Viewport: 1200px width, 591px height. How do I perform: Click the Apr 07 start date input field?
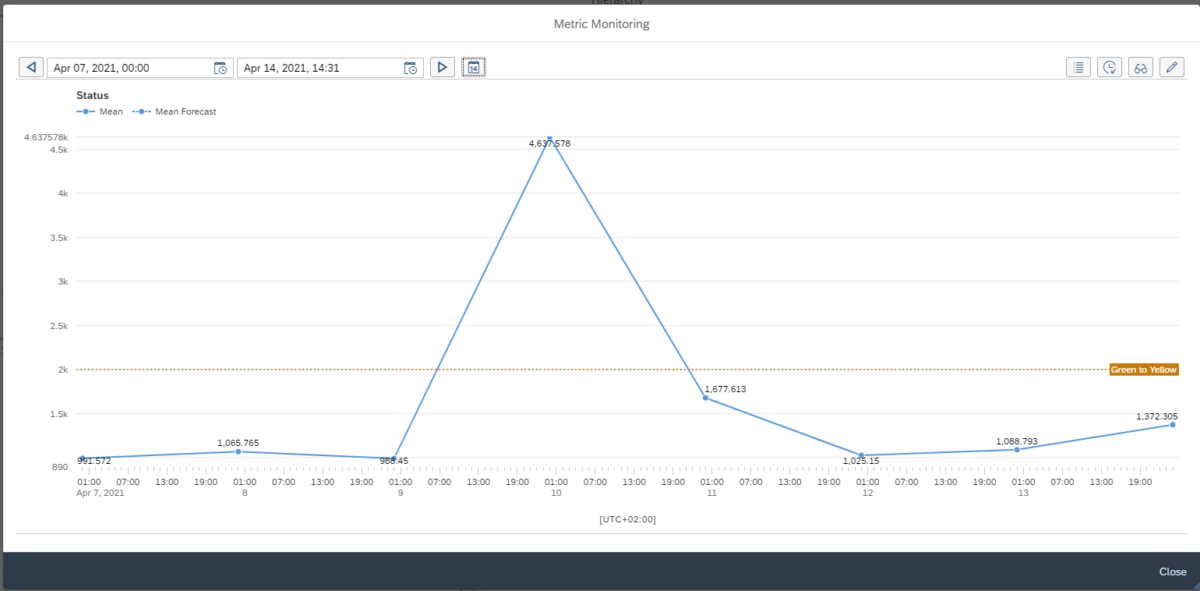coord(130,67)
